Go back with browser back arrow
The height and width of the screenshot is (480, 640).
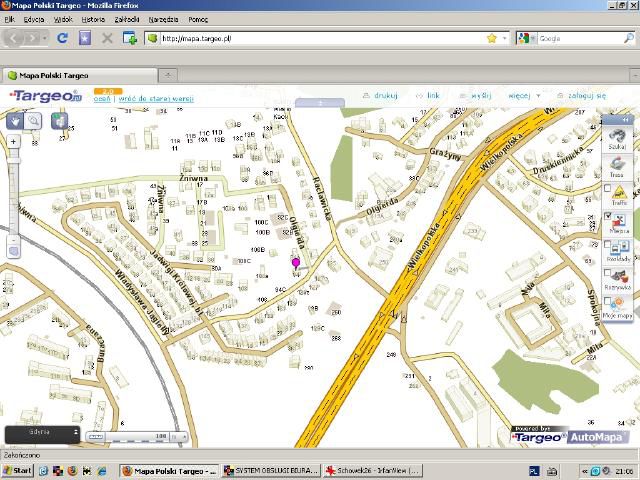[13, 38]
